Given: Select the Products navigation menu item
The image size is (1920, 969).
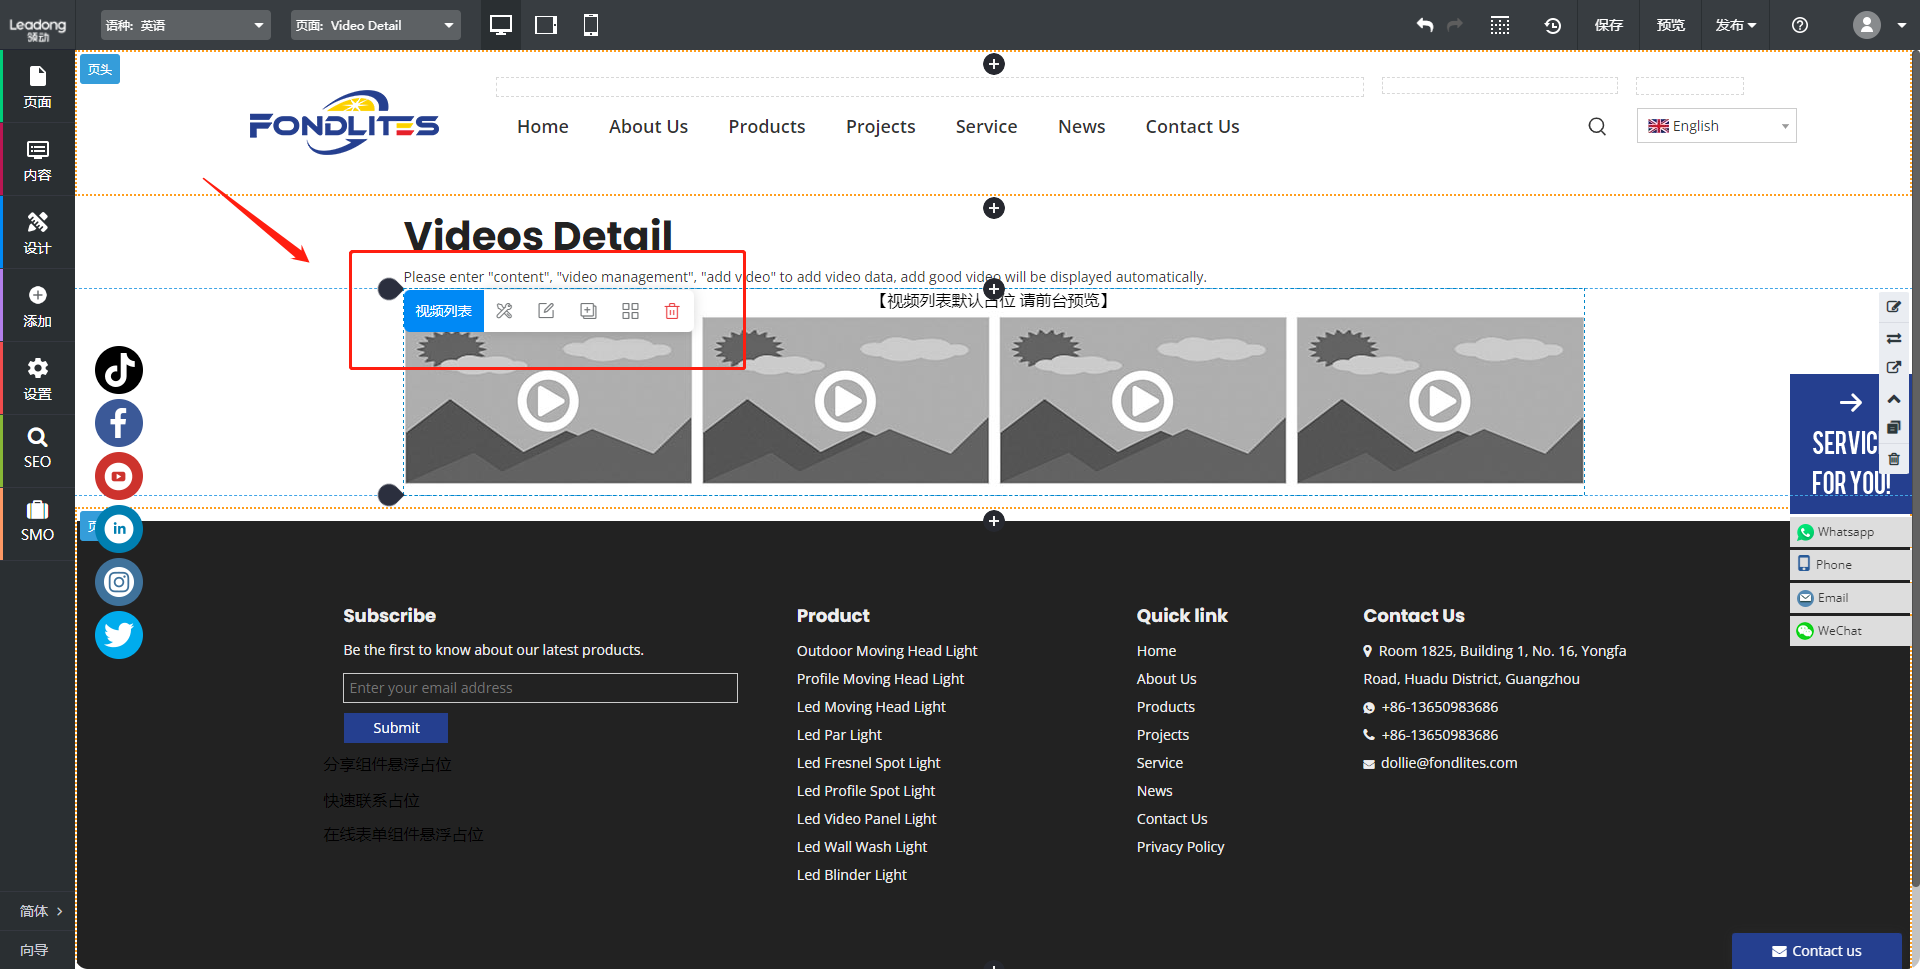Looking at the screenshot, I should (x=766, y=127).
